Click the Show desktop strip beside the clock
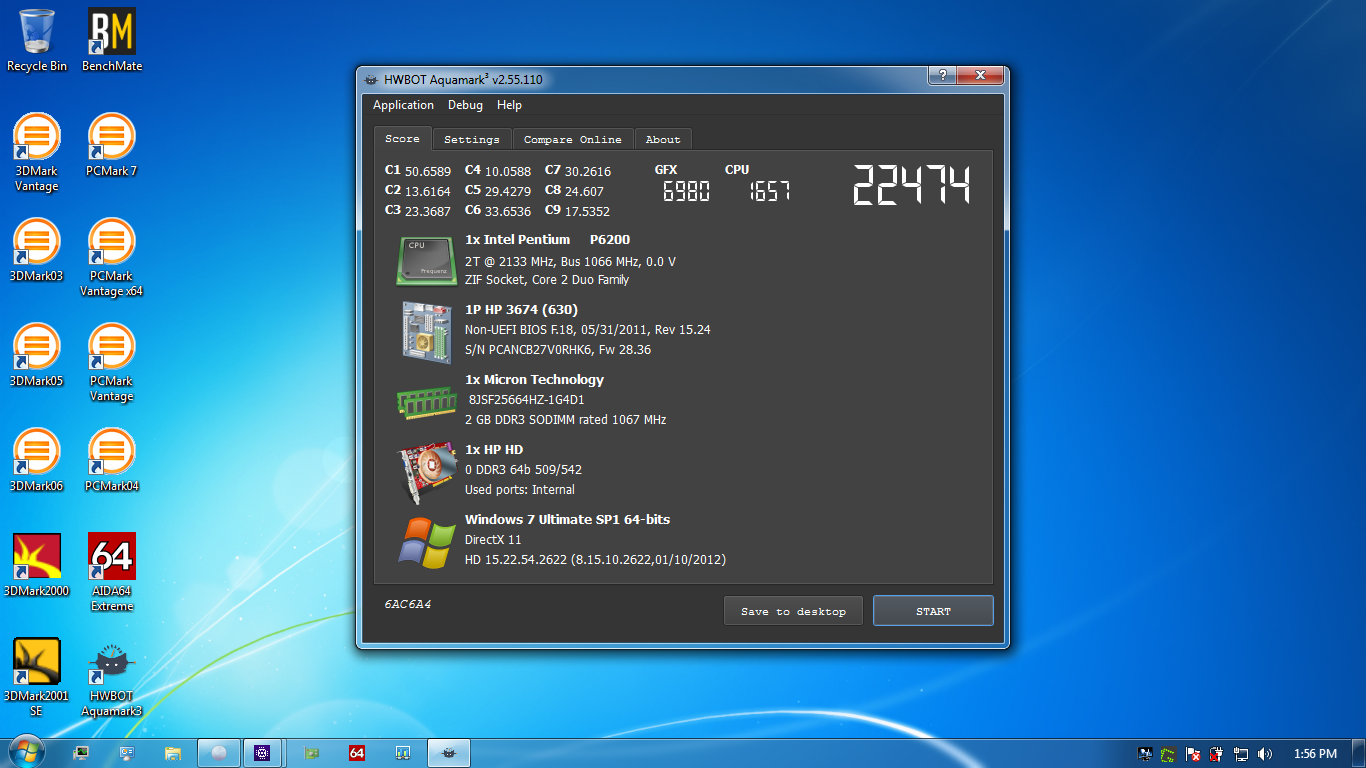 point(1359,753)
